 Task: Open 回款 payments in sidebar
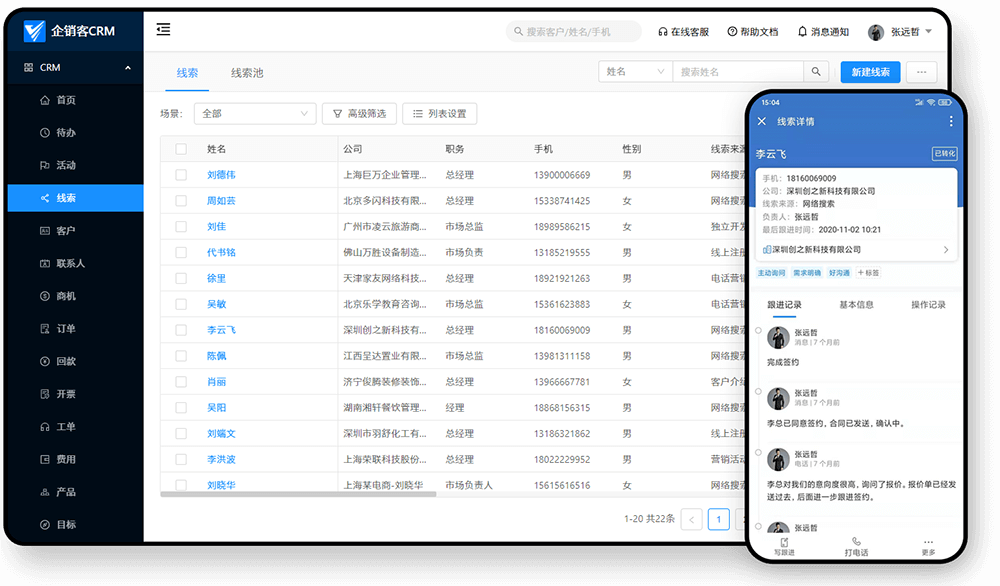(75, 361)
